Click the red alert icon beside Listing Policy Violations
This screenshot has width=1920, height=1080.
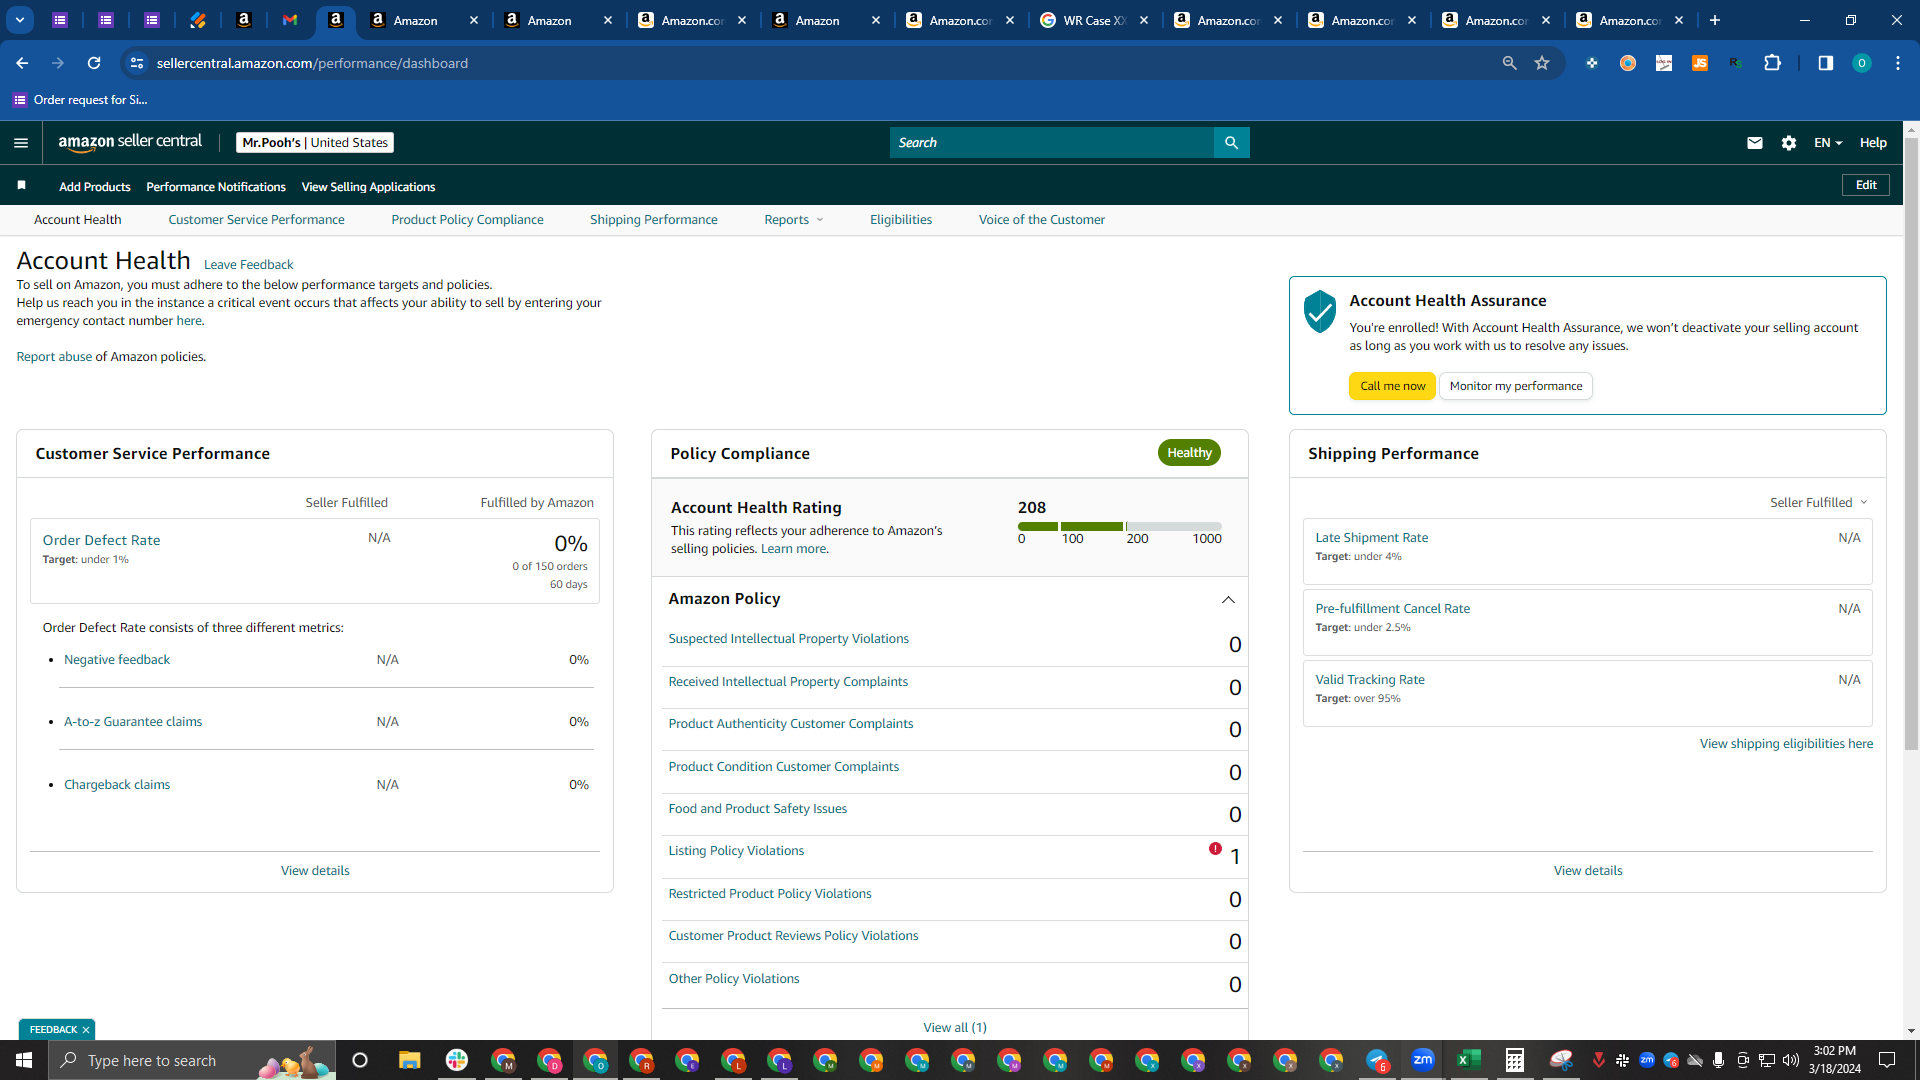(x=1215, y=849)
